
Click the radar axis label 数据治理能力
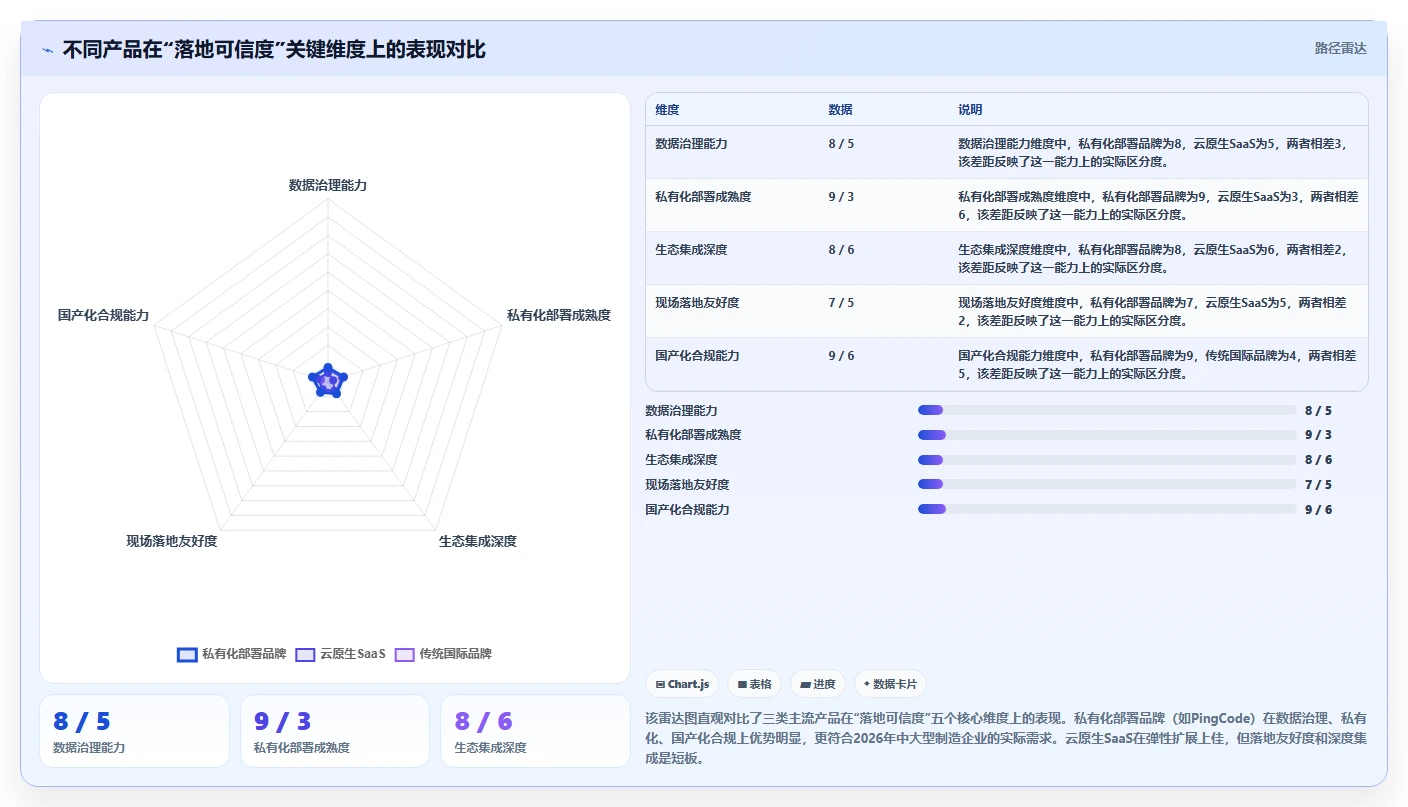[x=328, y=185]
